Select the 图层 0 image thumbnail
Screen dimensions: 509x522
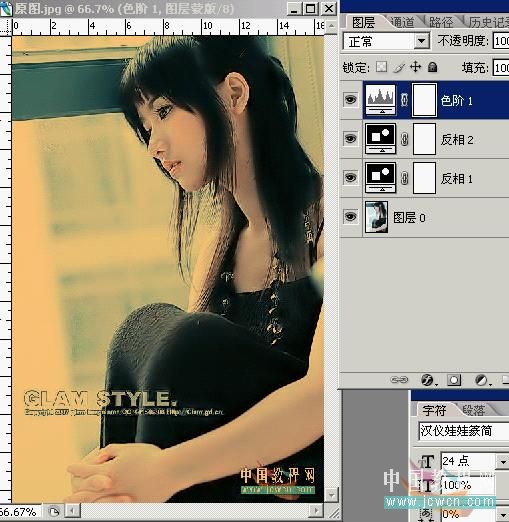coord(377,217)
